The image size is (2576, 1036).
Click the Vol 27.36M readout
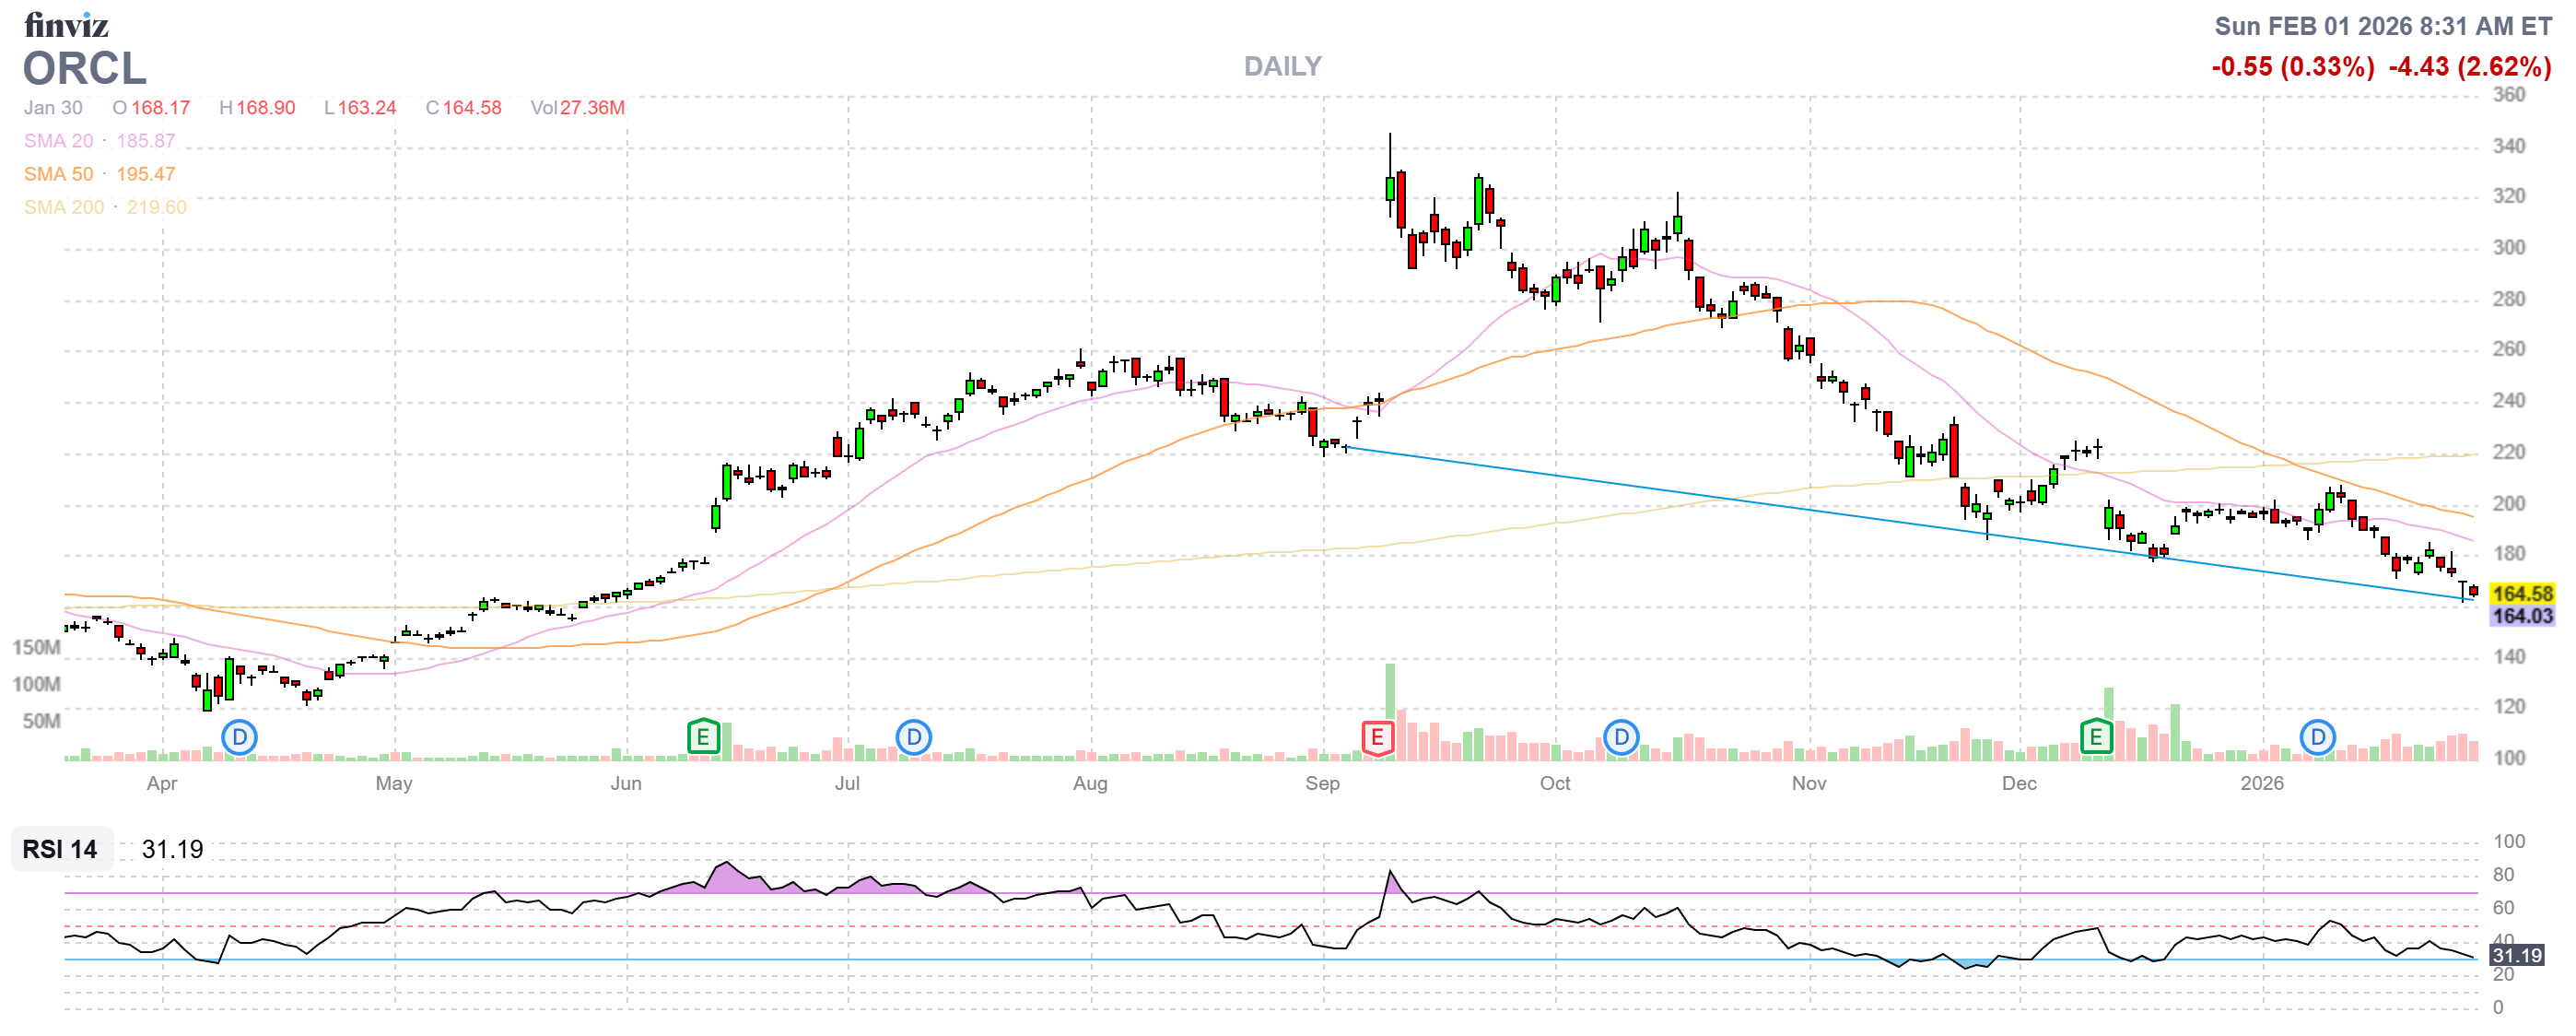[577, 108]
